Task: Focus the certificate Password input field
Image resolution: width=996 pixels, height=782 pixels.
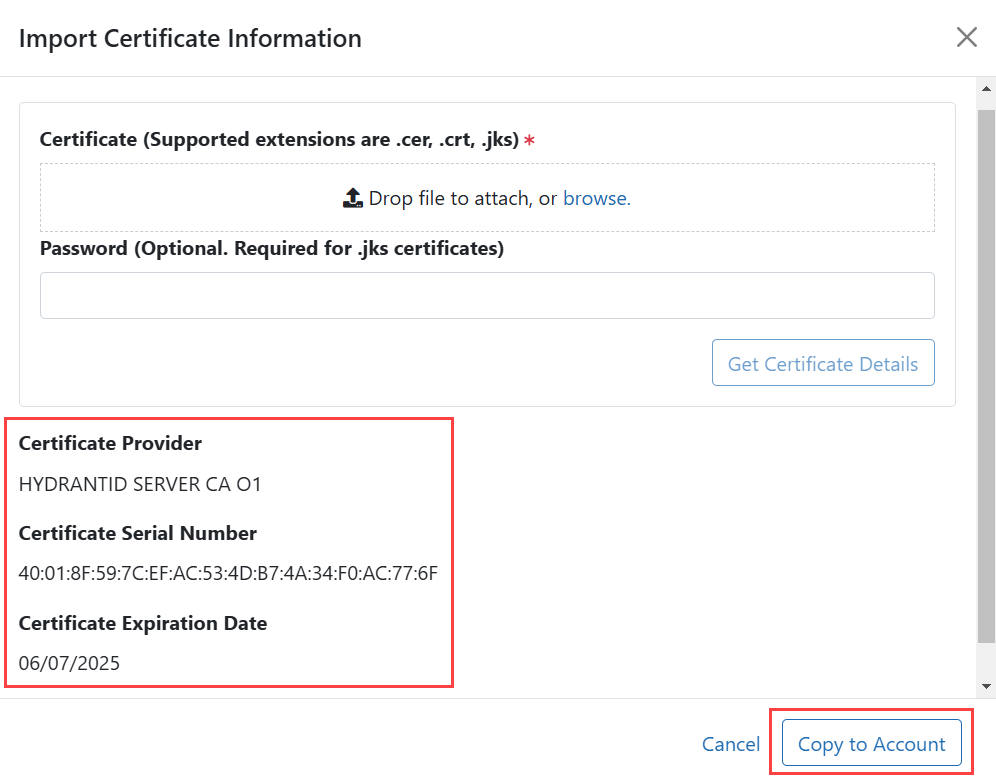Action: tap(487, 295)
